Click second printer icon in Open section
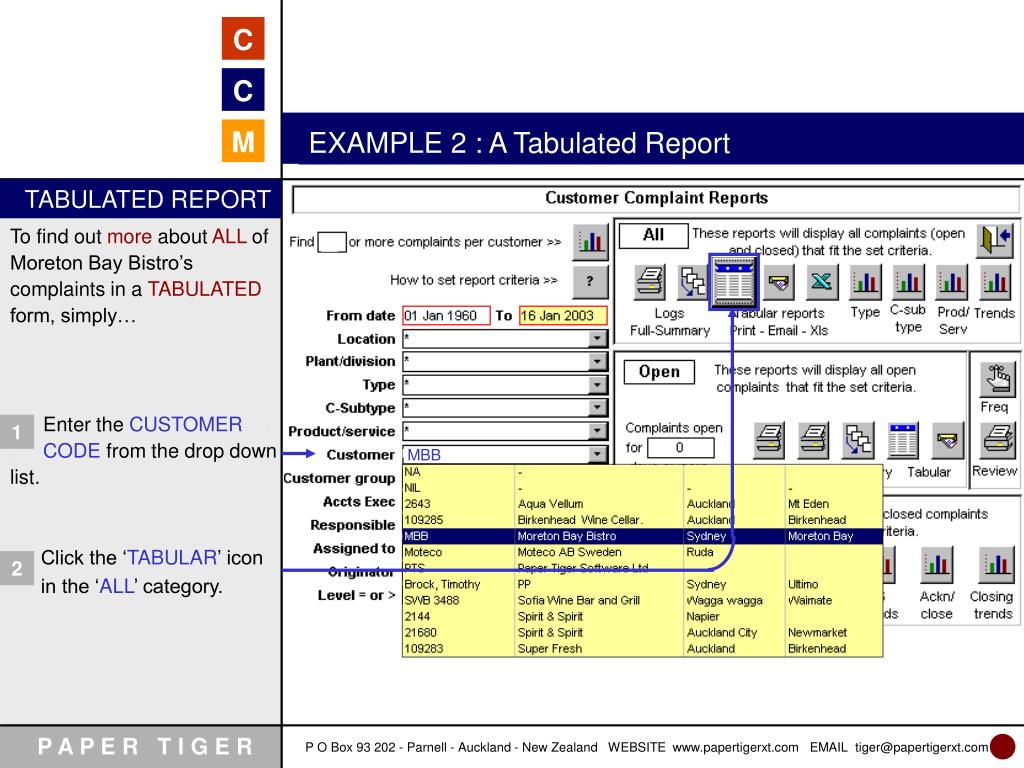The height and width of the screenshot is (768, 1024). (814, 440)
